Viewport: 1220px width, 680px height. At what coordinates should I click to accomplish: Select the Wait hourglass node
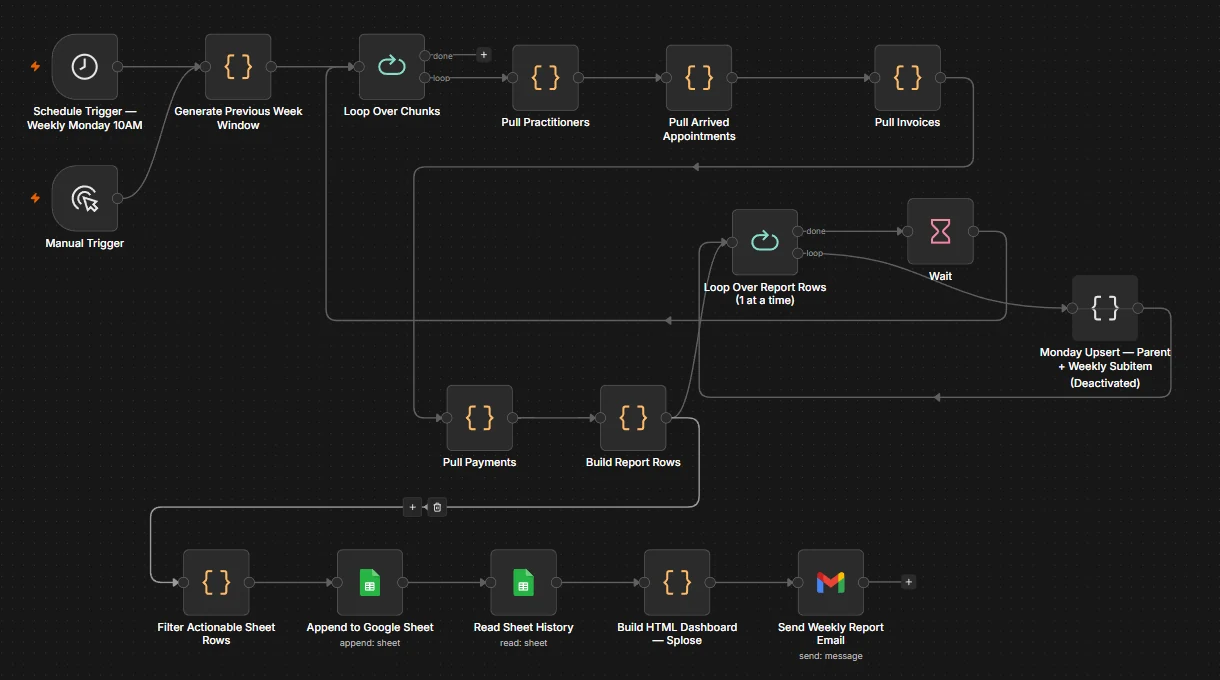940,232
